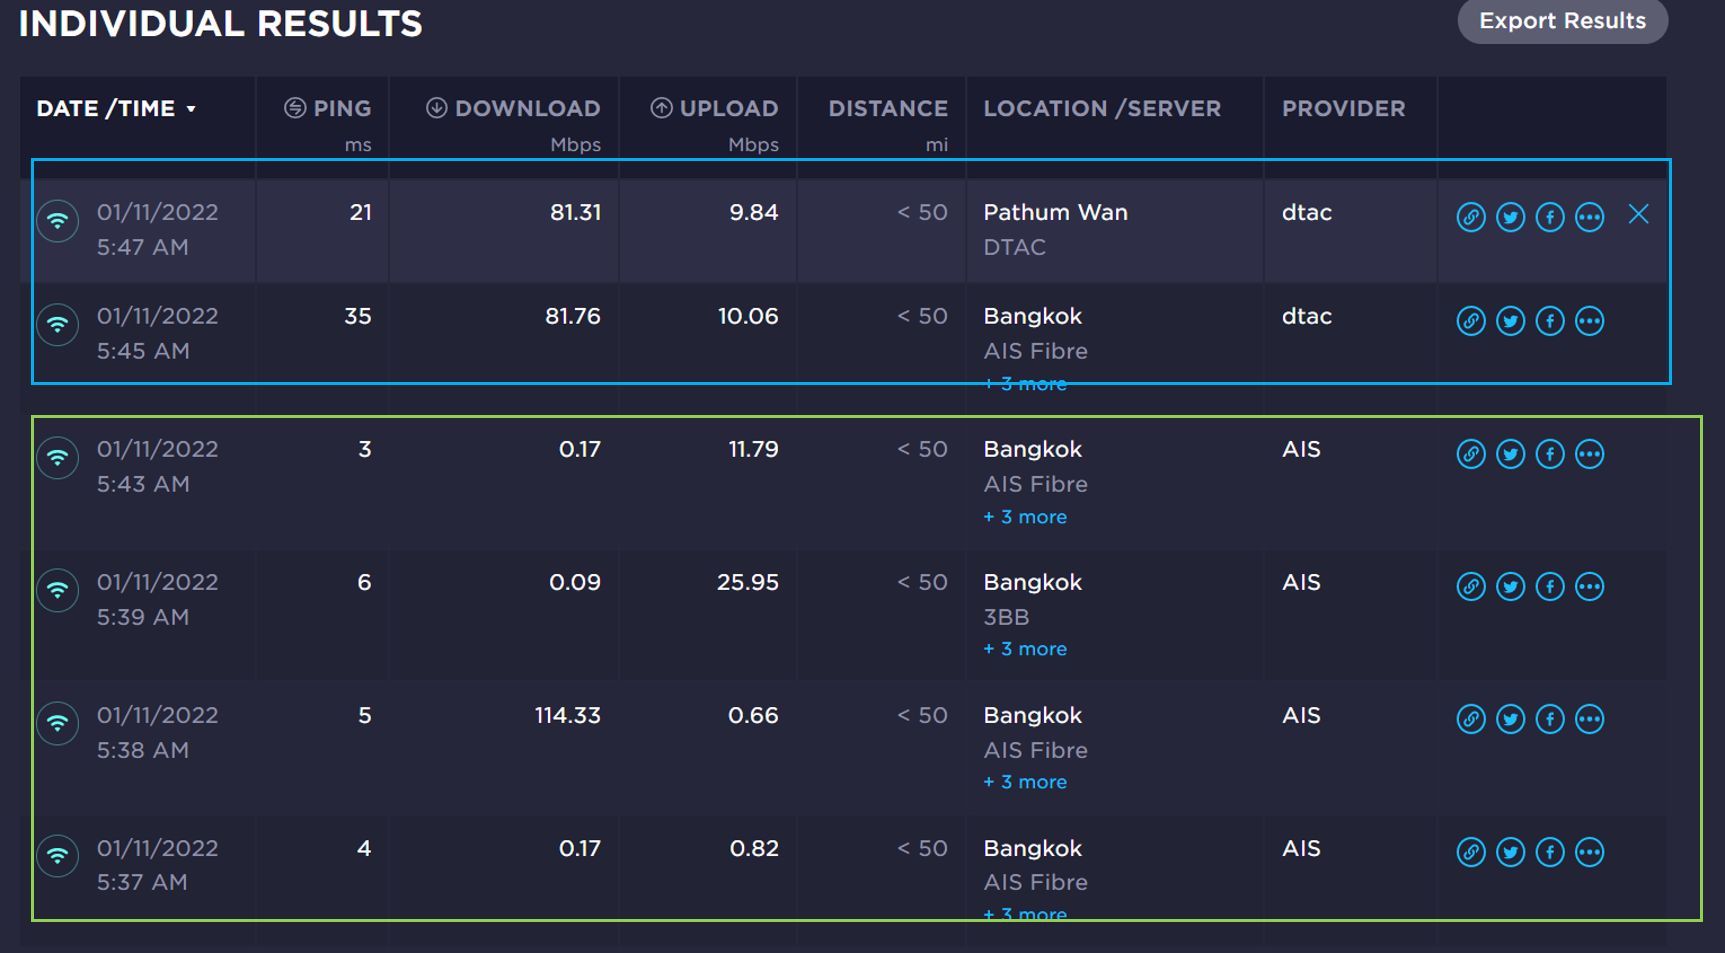This screenshot has width=1725, height=953.
Task: Share 5:47 AM result on Twitter
Action: pos(1510,217)
